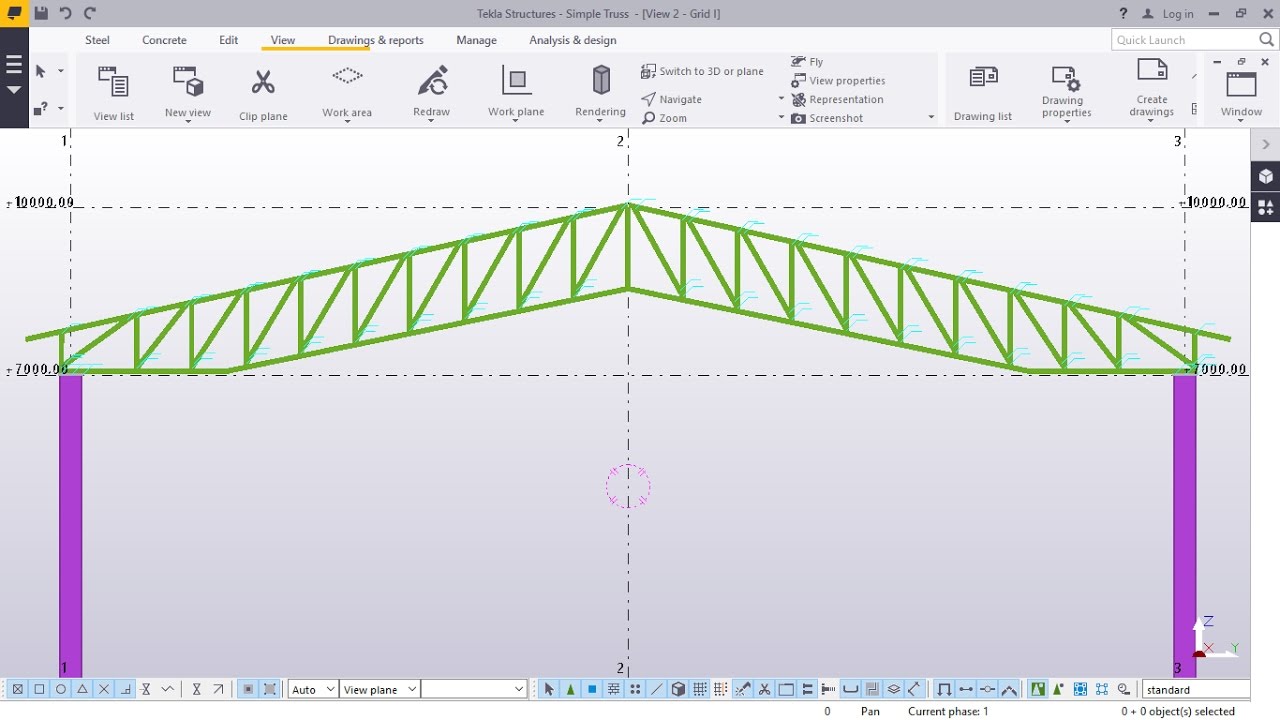
Task: Click the Clip plane scissors icon
Action: coord(263,82)
